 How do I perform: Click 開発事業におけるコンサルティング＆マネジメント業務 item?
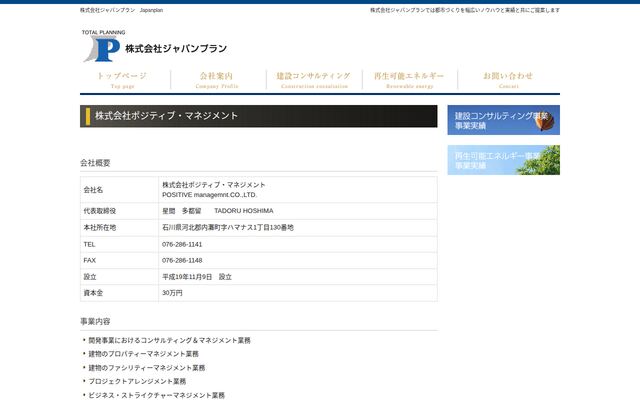tap(169, 340)
